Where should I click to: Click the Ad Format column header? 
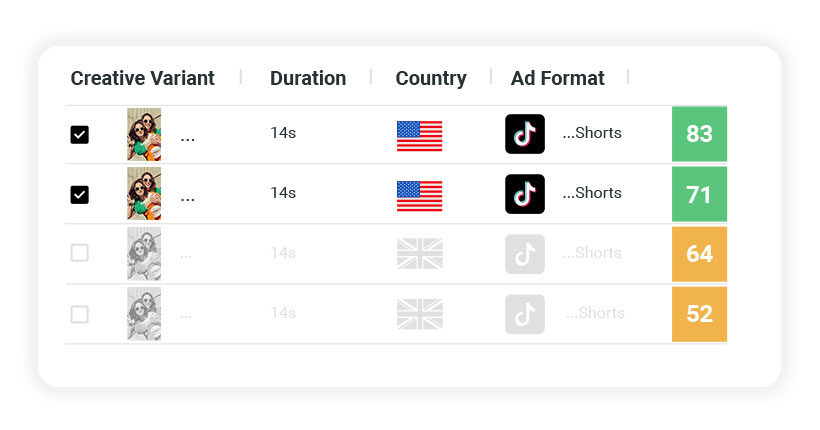click(557, 78)
